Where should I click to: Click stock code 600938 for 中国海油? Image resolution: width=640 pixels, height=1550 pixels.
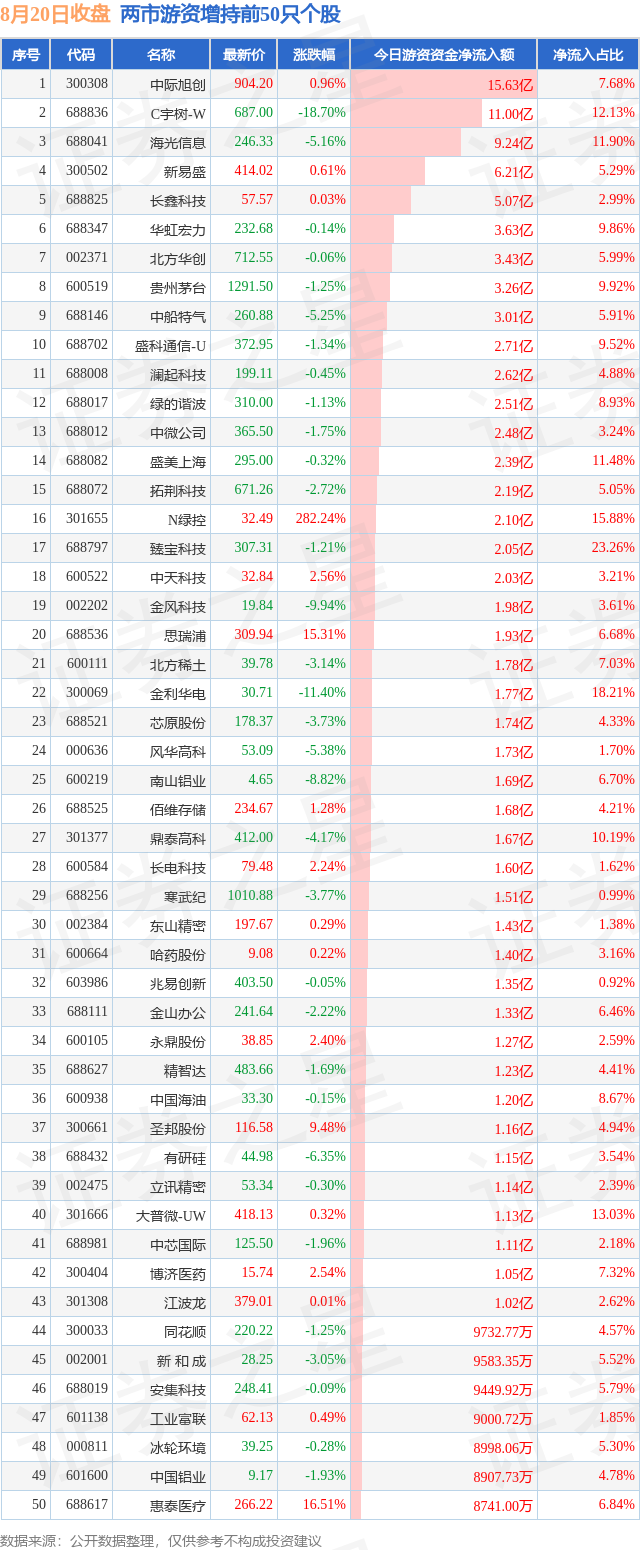87,1099
